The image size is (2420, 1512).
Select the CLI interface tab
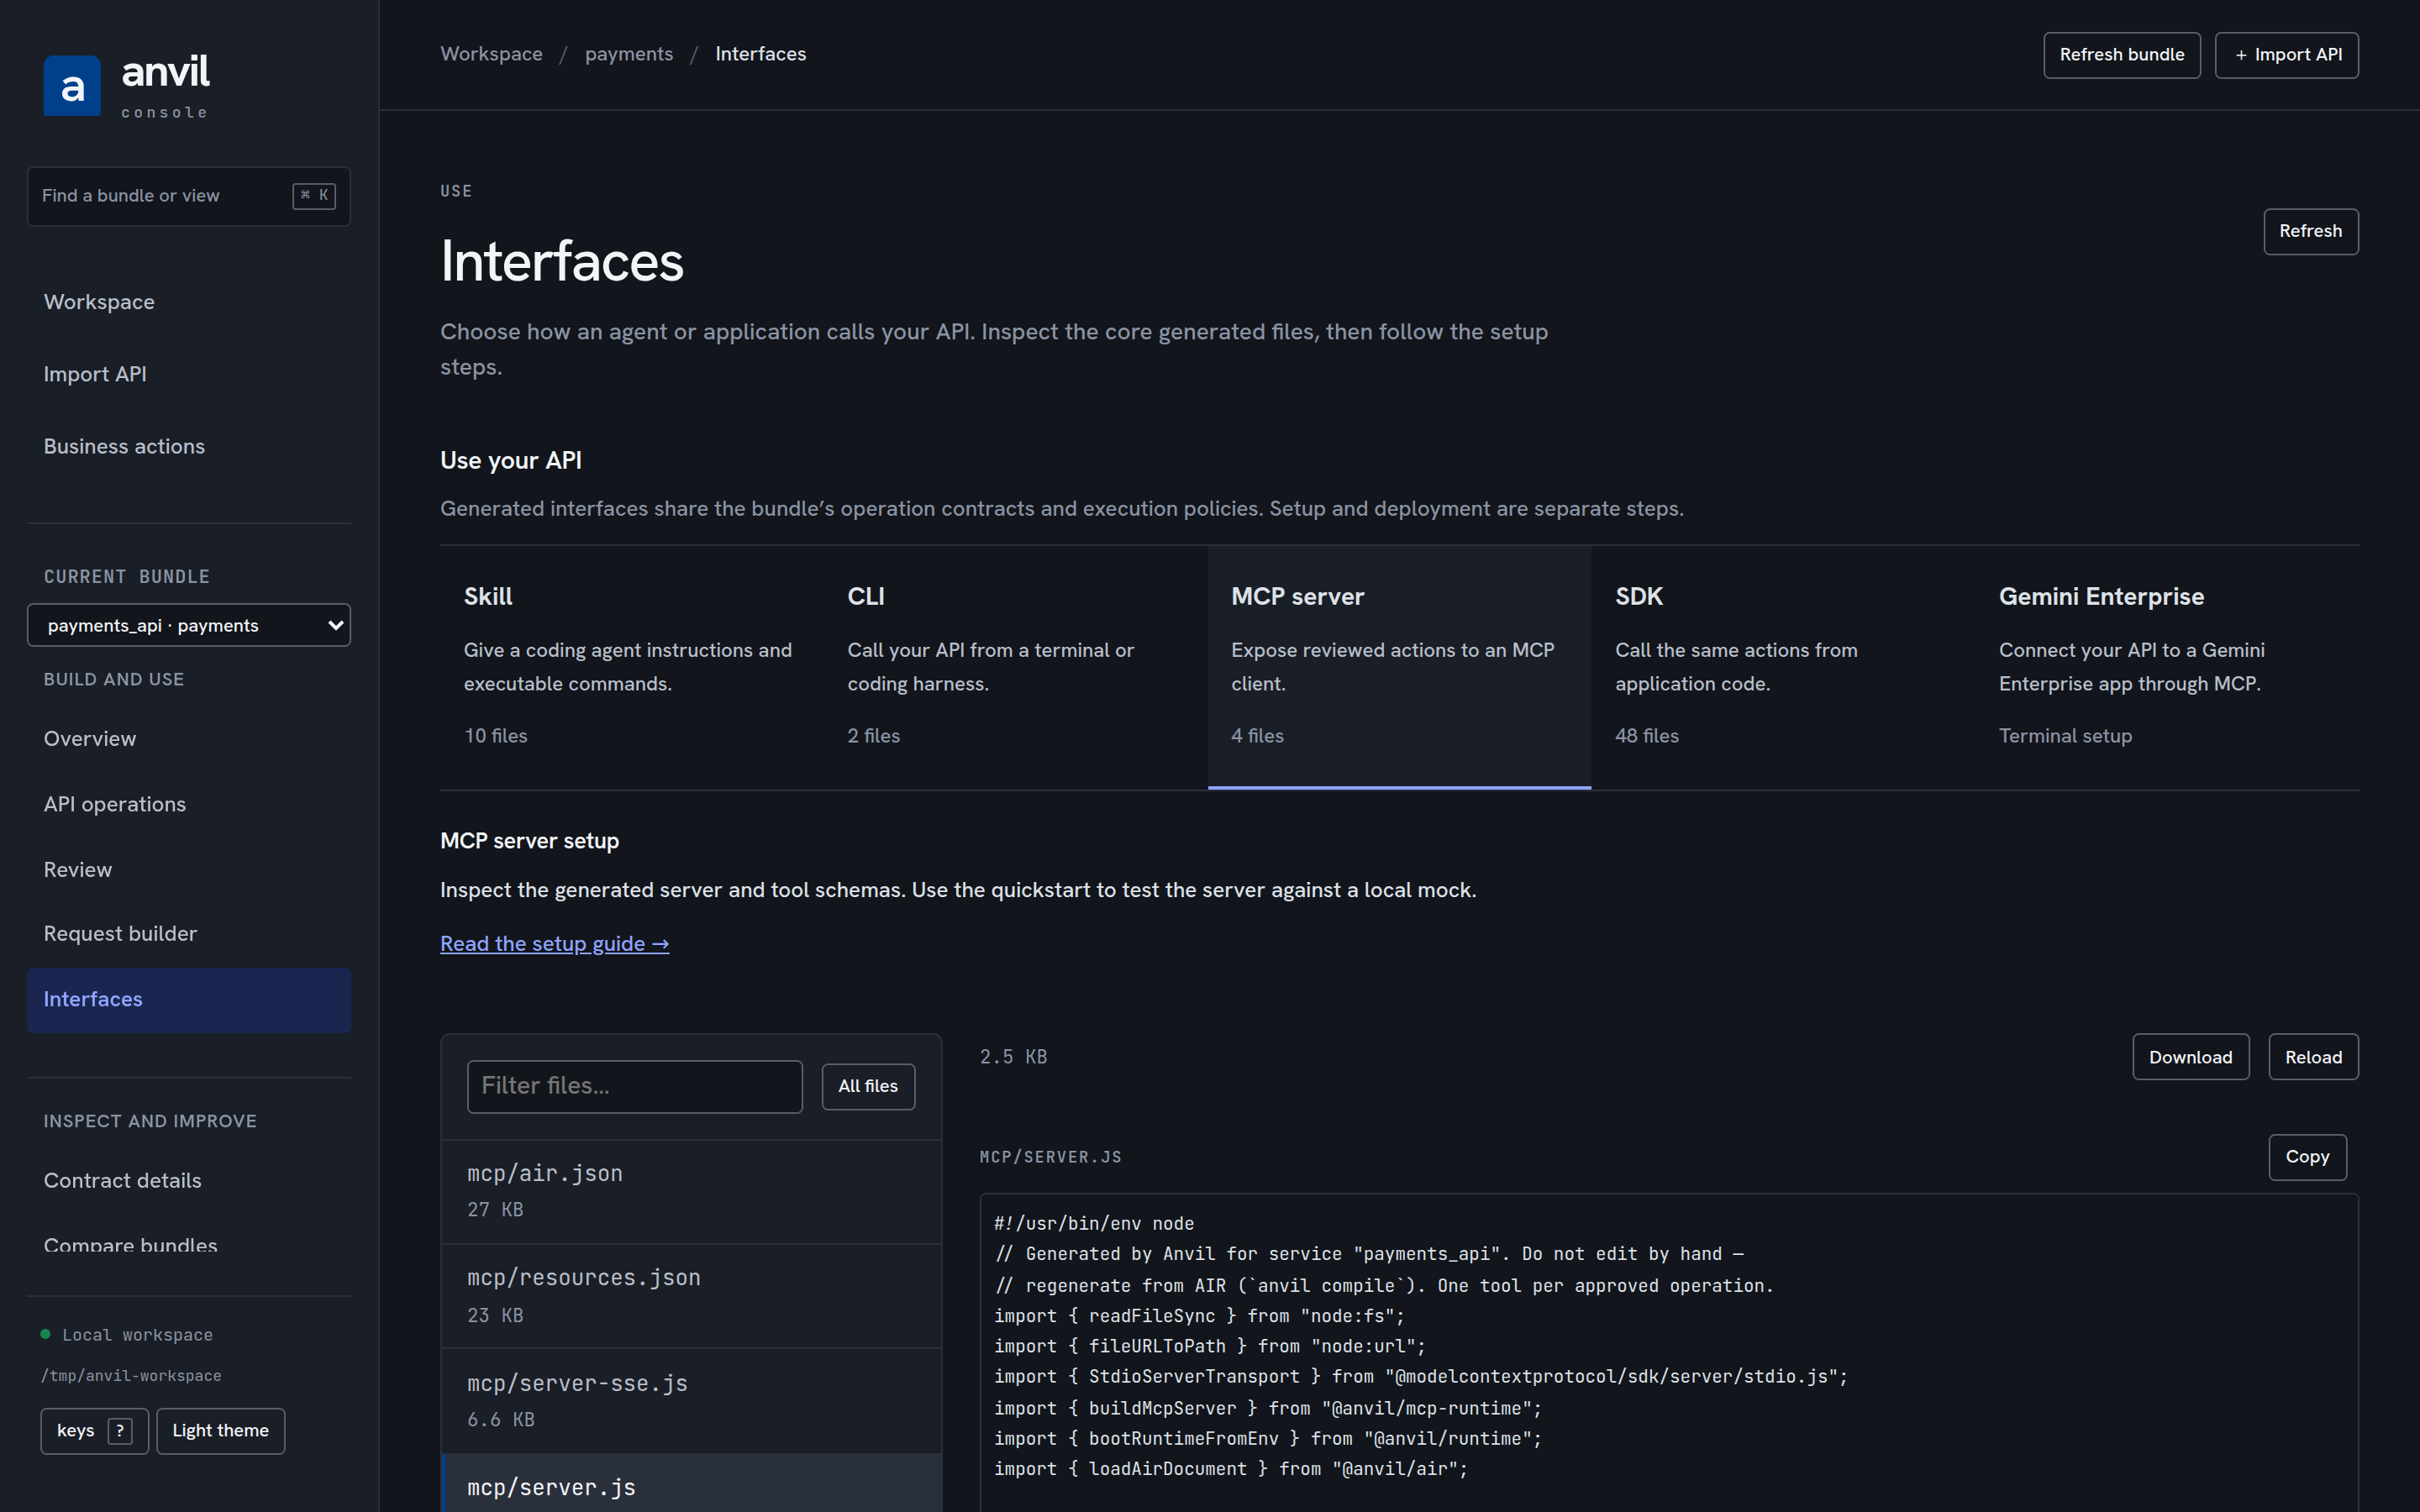click(1016, 667)
